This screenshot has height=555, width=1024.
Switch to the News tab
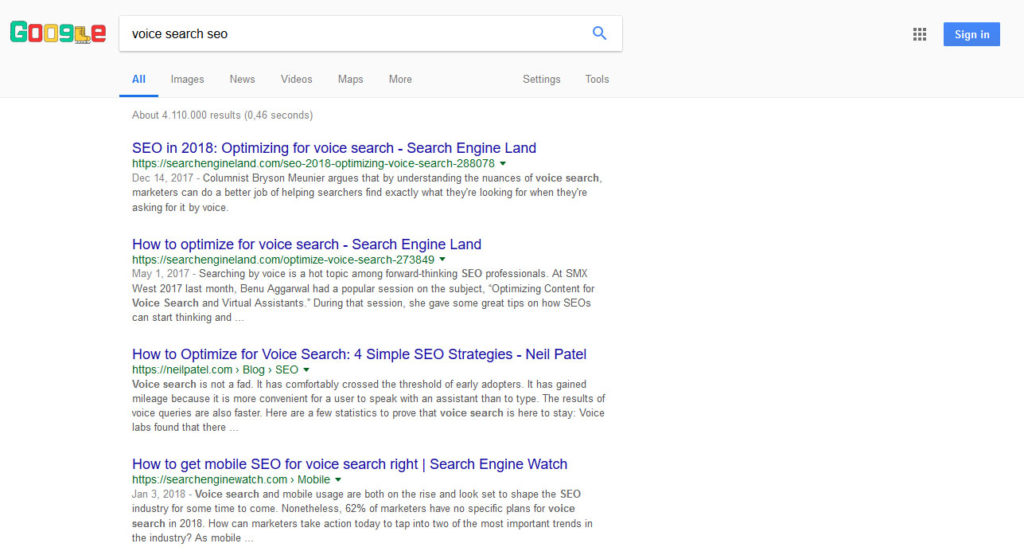click(x=242, y=79)
